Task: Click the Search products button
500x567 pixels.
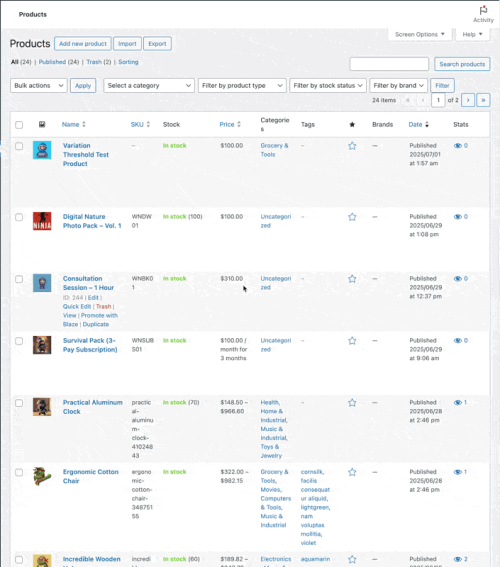Action: [x=462, y=64]
